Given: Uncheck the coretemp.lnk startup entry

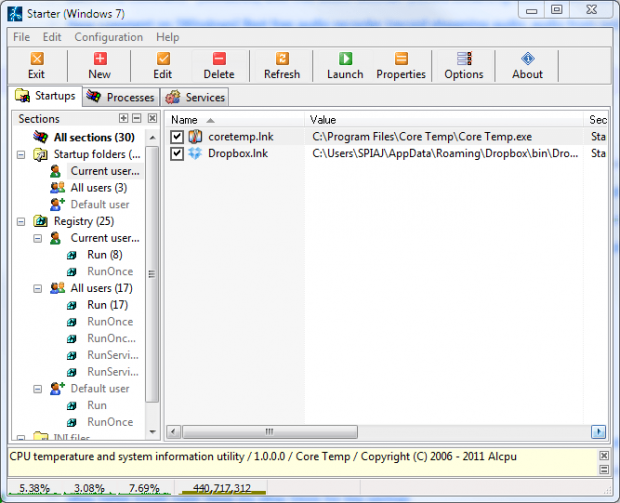Looking at the screenshot, I should 177,137.
